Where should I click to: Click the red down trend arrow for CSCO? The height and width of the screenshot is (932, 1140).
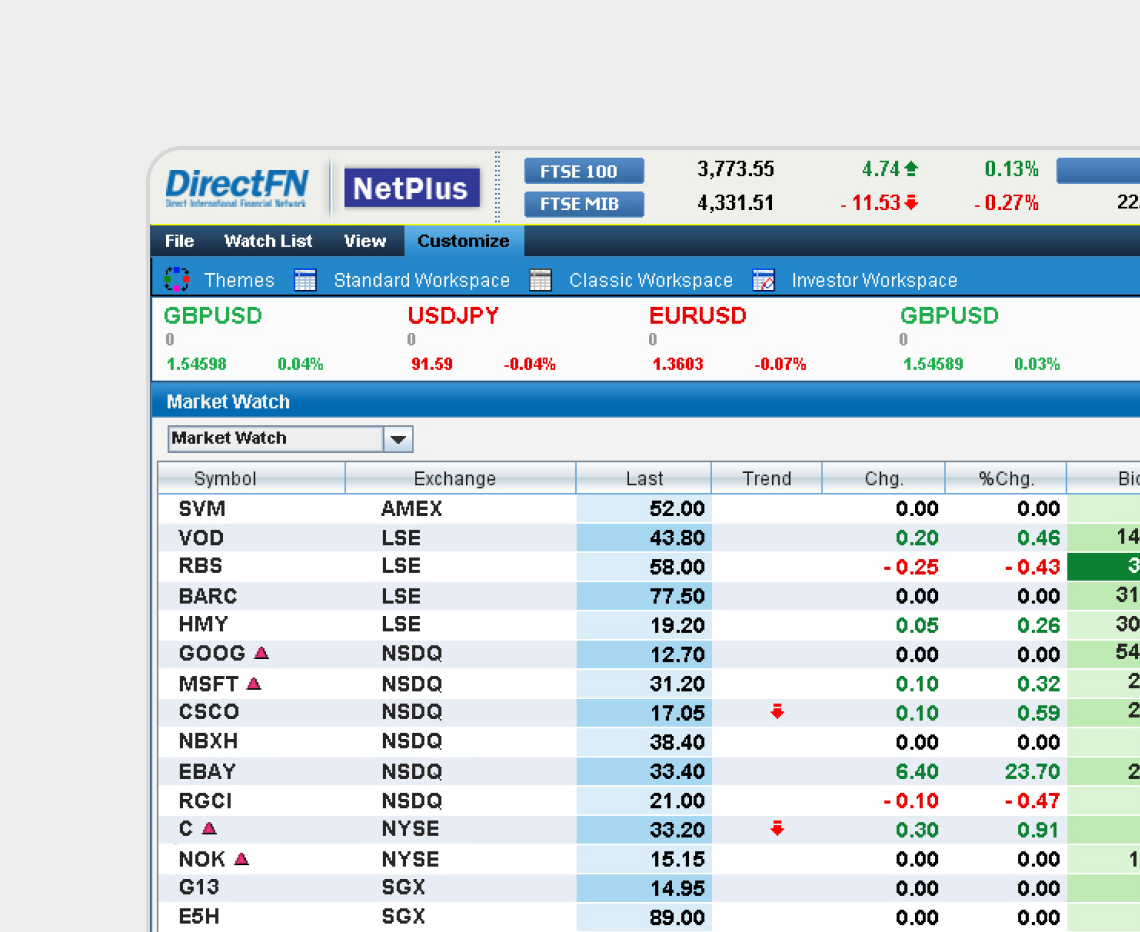(777, 712)
